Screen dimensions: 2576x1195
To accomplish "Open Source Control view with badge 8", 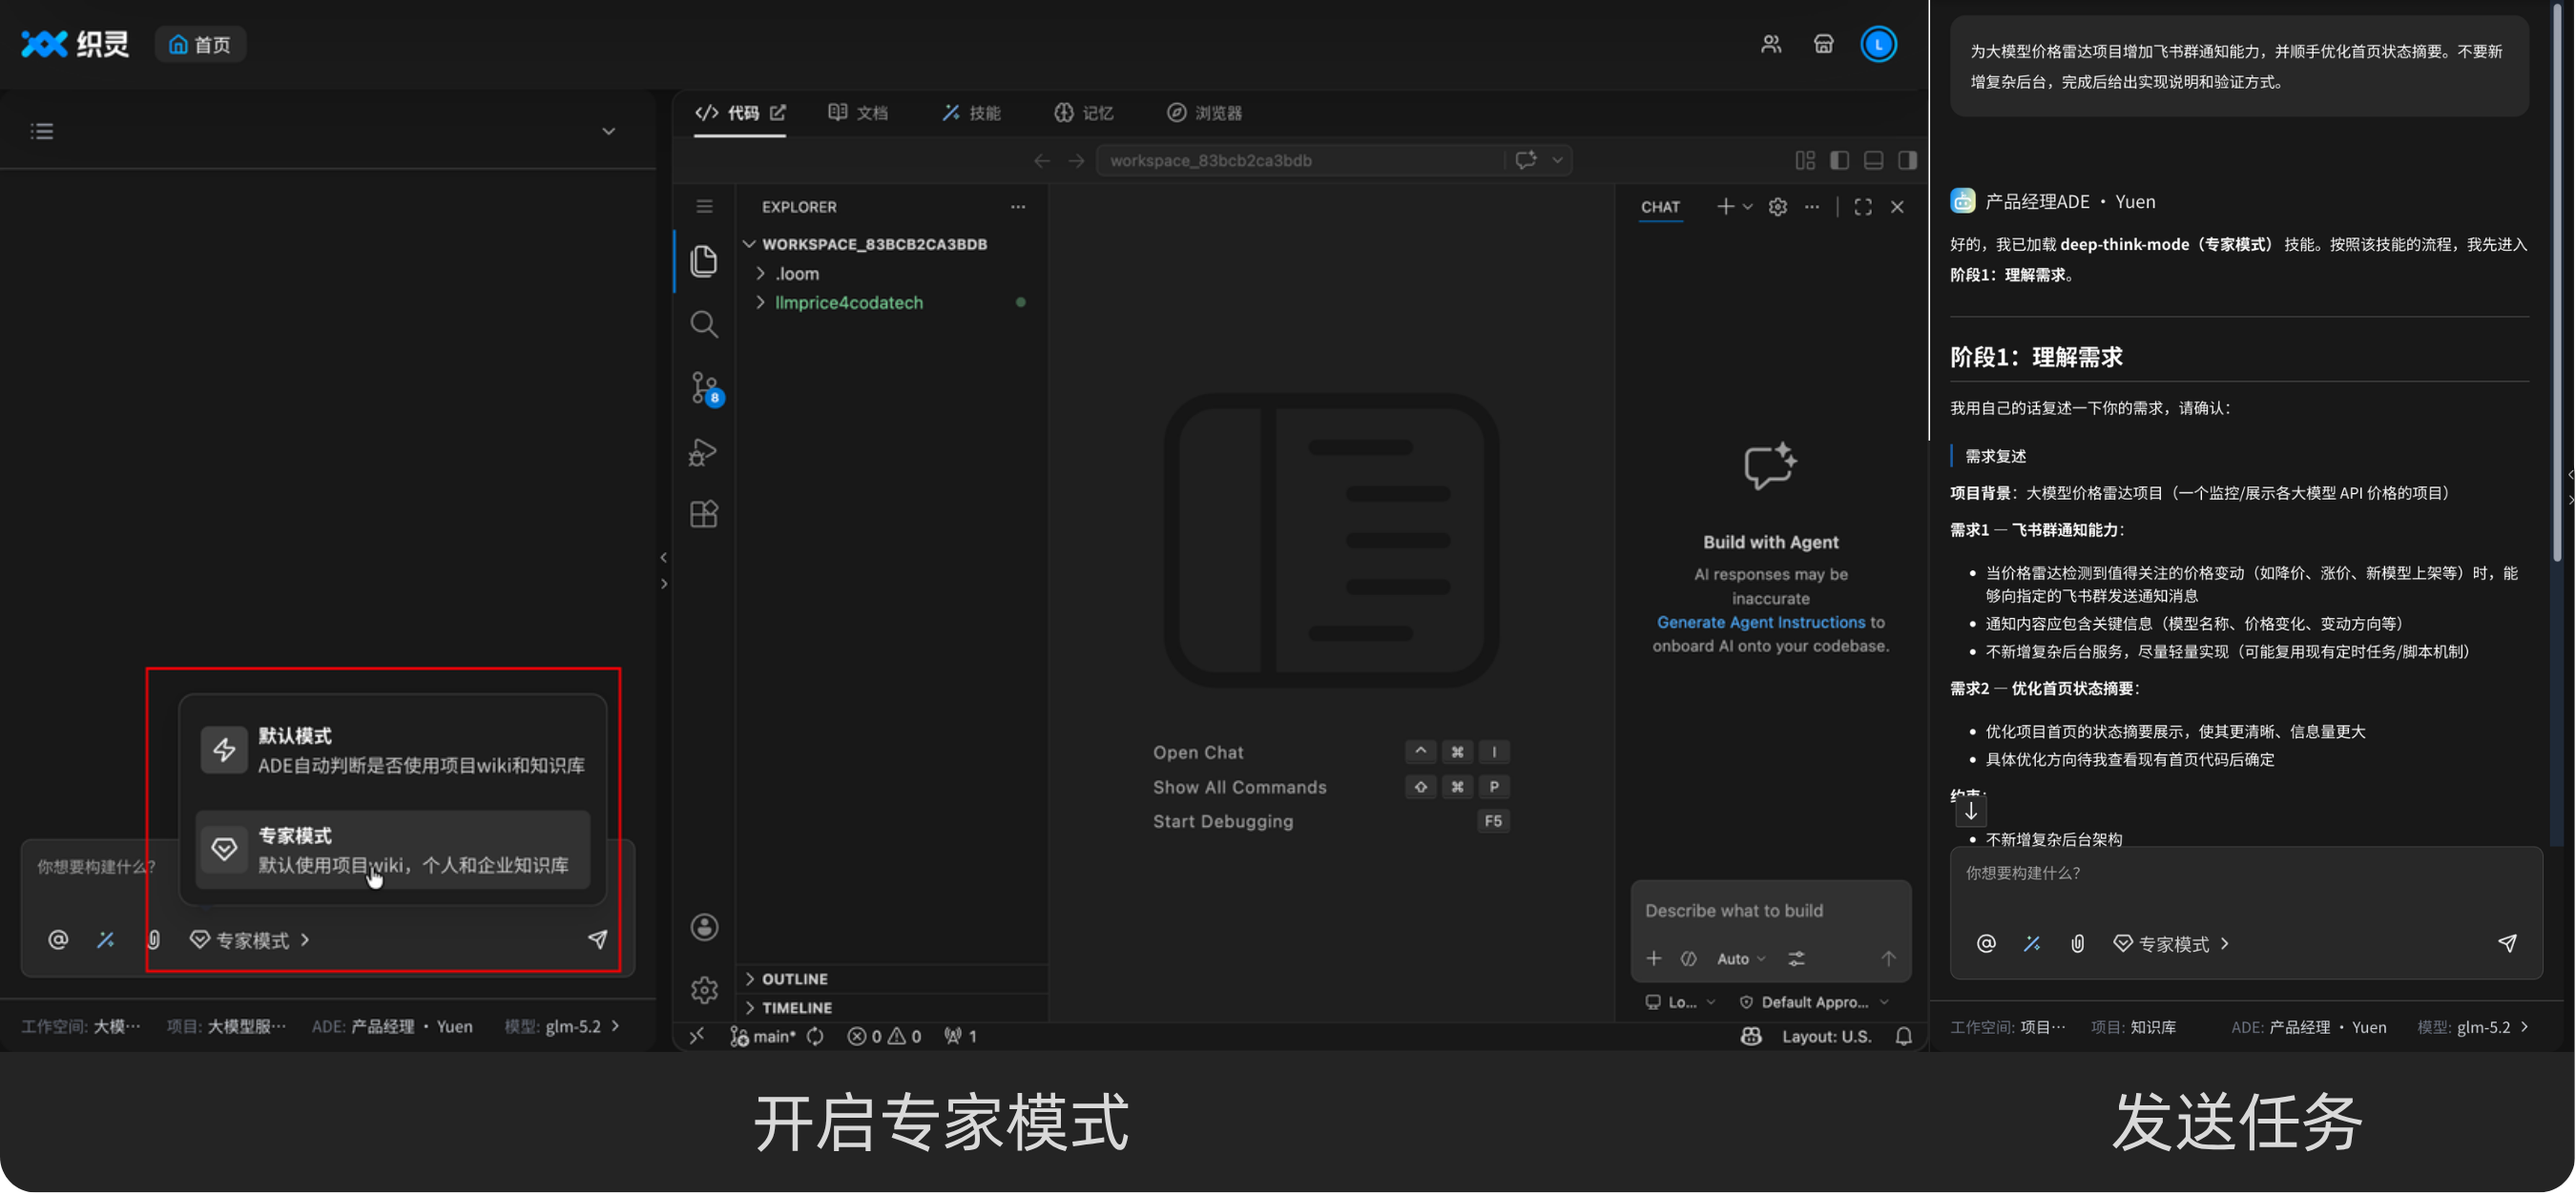I will tap(706, 388).
